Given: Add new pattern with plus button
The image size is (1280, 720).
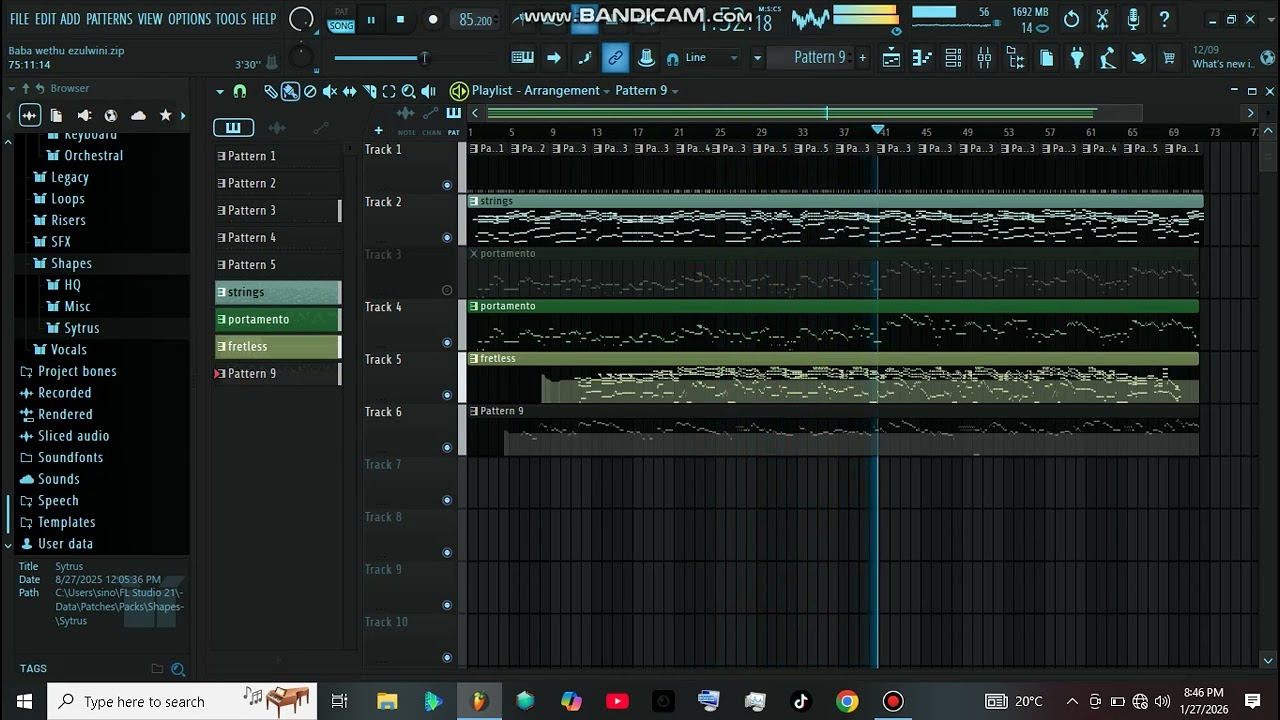Looking at the screenshot, I should click(x=862, y=58).
